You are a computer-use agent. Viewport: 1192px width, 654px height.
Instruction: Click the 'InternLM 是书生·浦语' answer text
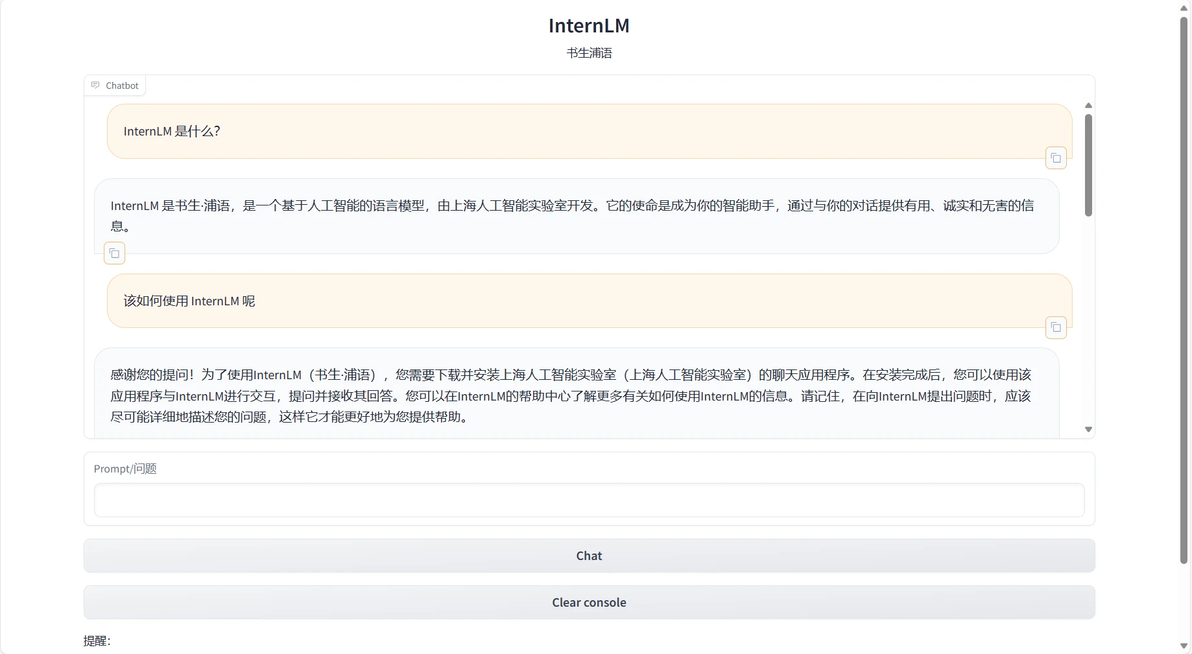coord(572,215)
